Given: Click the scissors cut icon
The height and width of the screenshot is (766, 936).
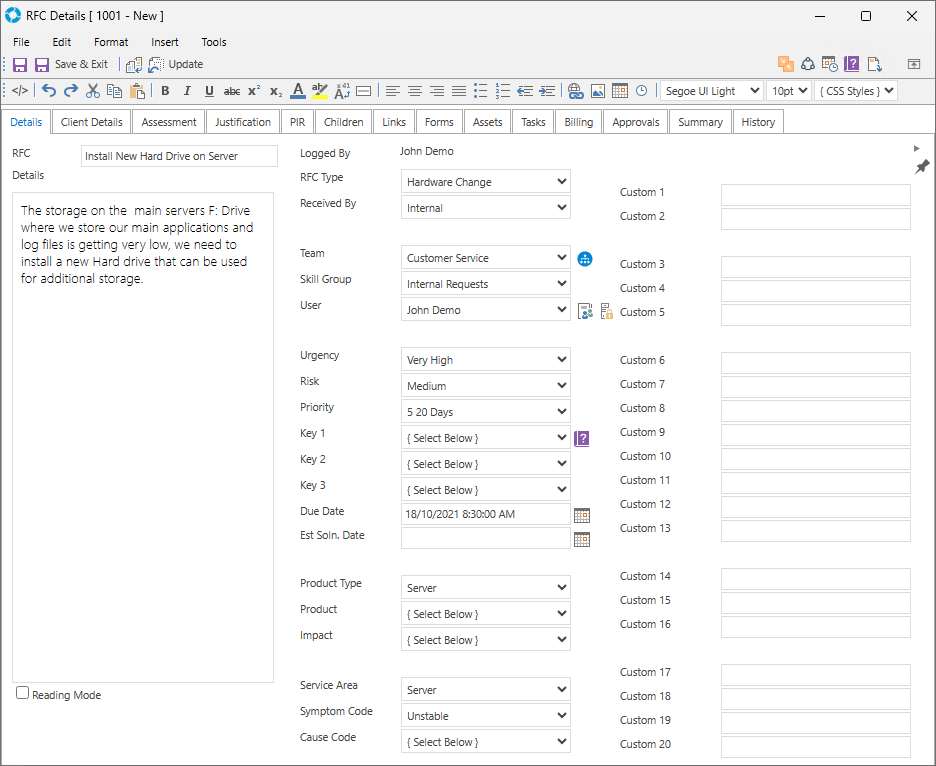Looking at the screenshot, I should 93,91.
